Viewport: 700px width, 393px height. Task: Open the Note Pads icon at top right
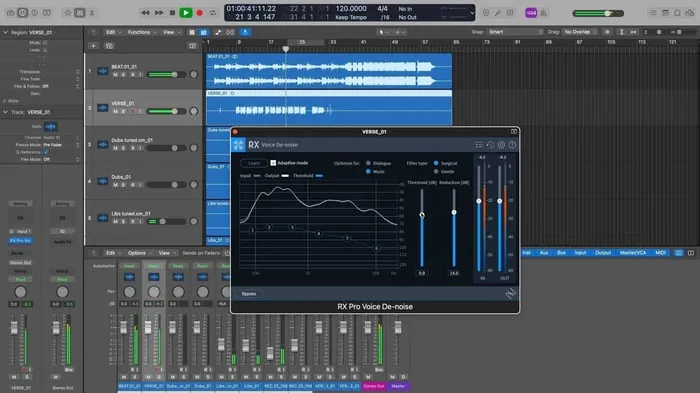[x=665, y=13]
